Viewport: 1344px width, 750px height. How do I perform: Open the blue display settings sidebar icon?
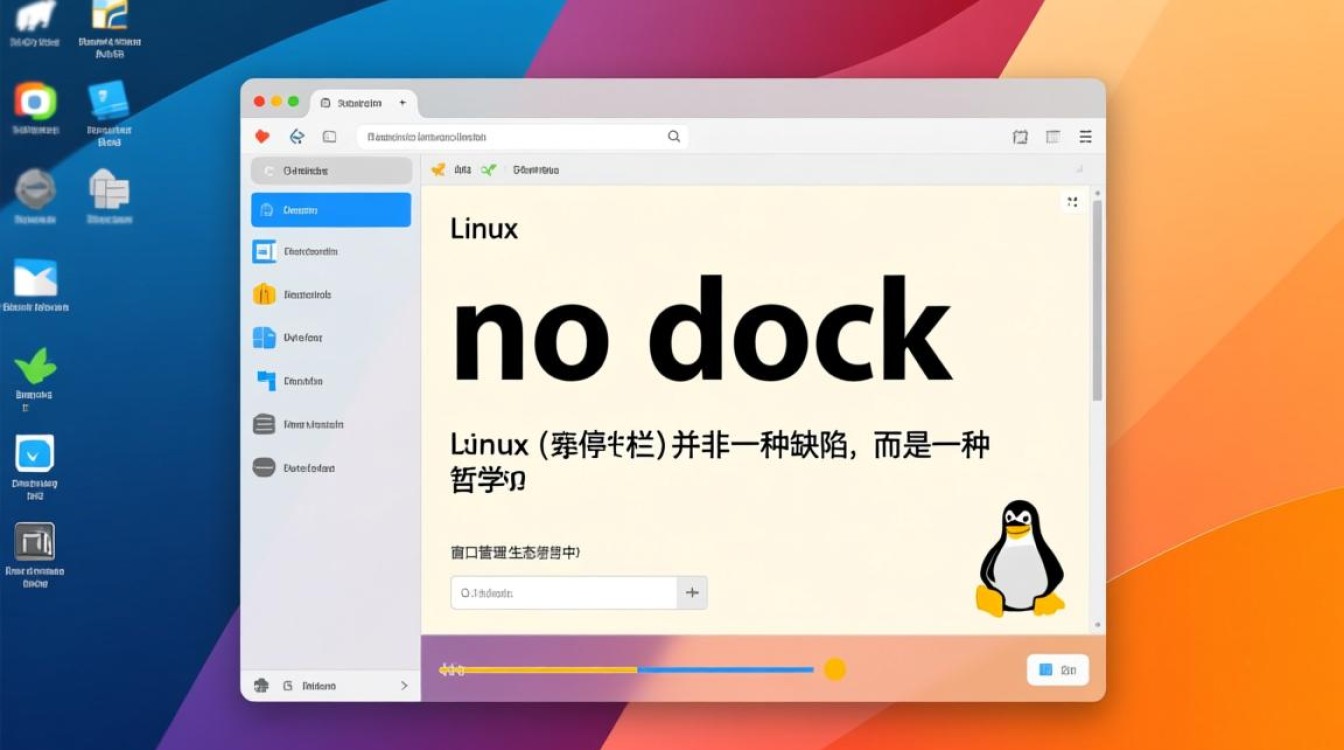[264, 251]
